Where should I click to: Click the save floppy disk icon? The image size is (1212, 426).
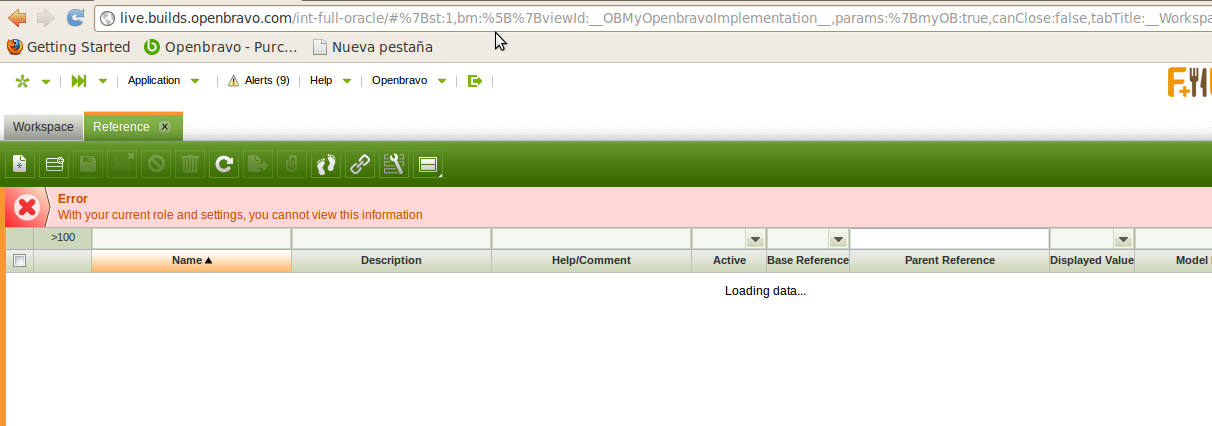pyautogui.click(x=88, y=164)
